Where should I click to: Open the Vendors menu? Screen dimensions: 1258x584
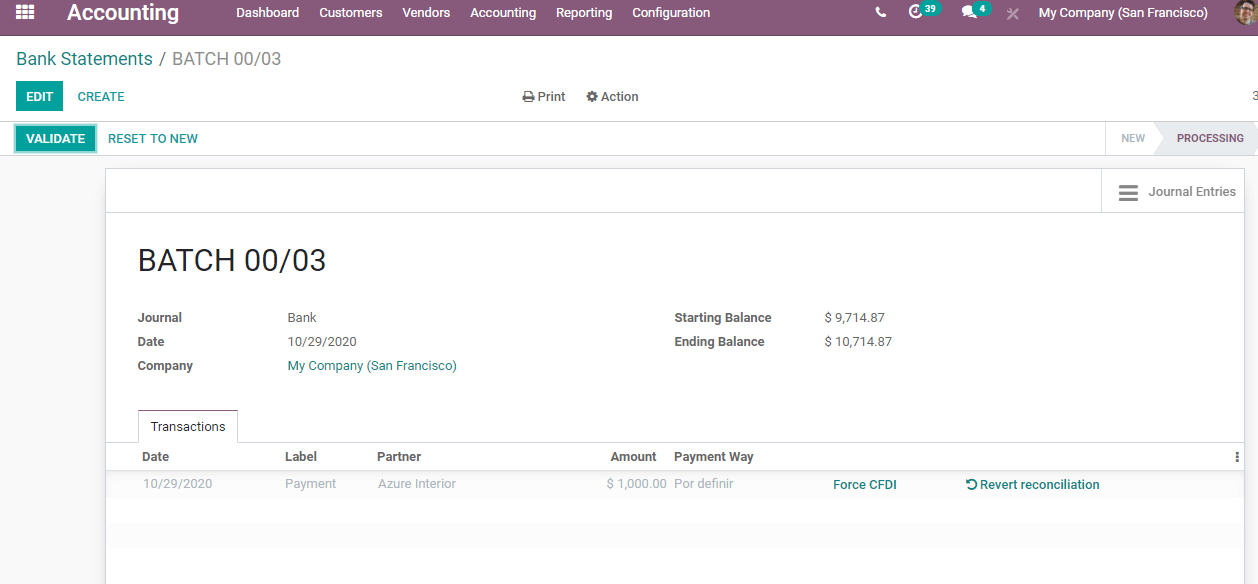click(426, 13)
